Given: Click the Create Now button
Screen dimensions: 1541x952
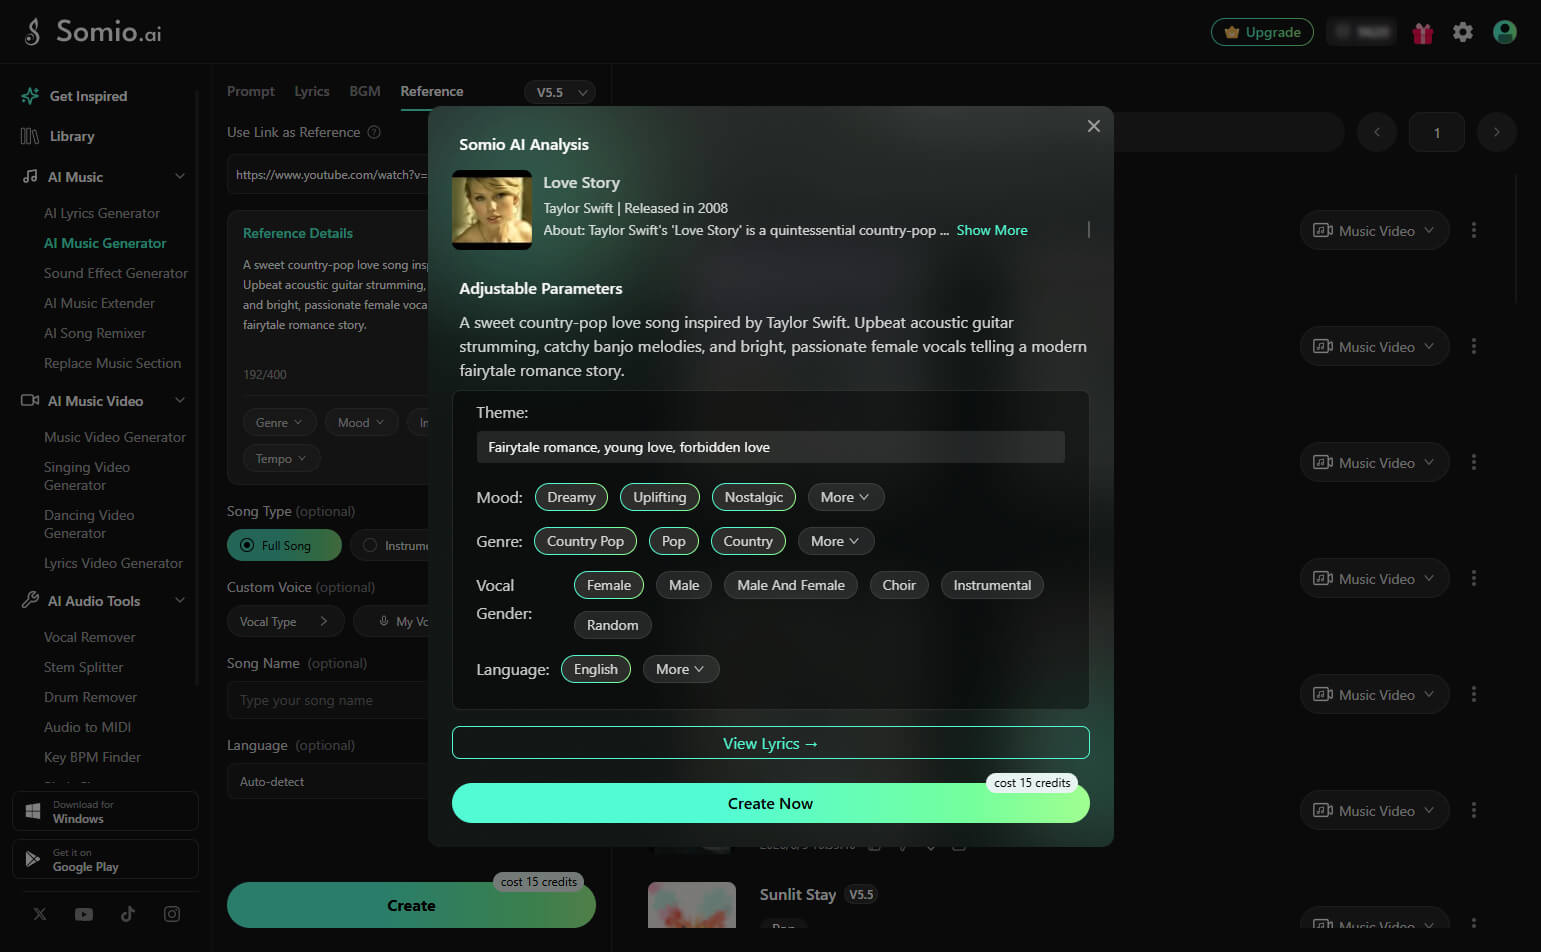Looking at the screenshot, I should pyautogui.click(x=770, y=803).
